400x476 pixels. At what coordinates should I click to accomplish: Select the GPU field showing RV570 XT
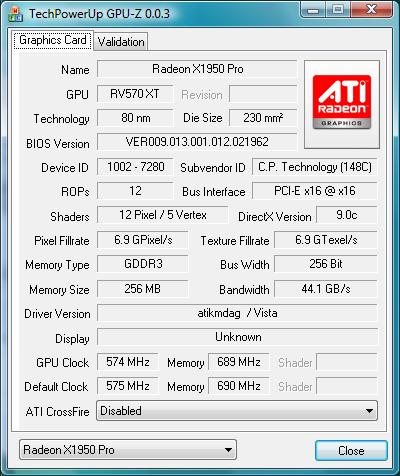tap(135, 94)
